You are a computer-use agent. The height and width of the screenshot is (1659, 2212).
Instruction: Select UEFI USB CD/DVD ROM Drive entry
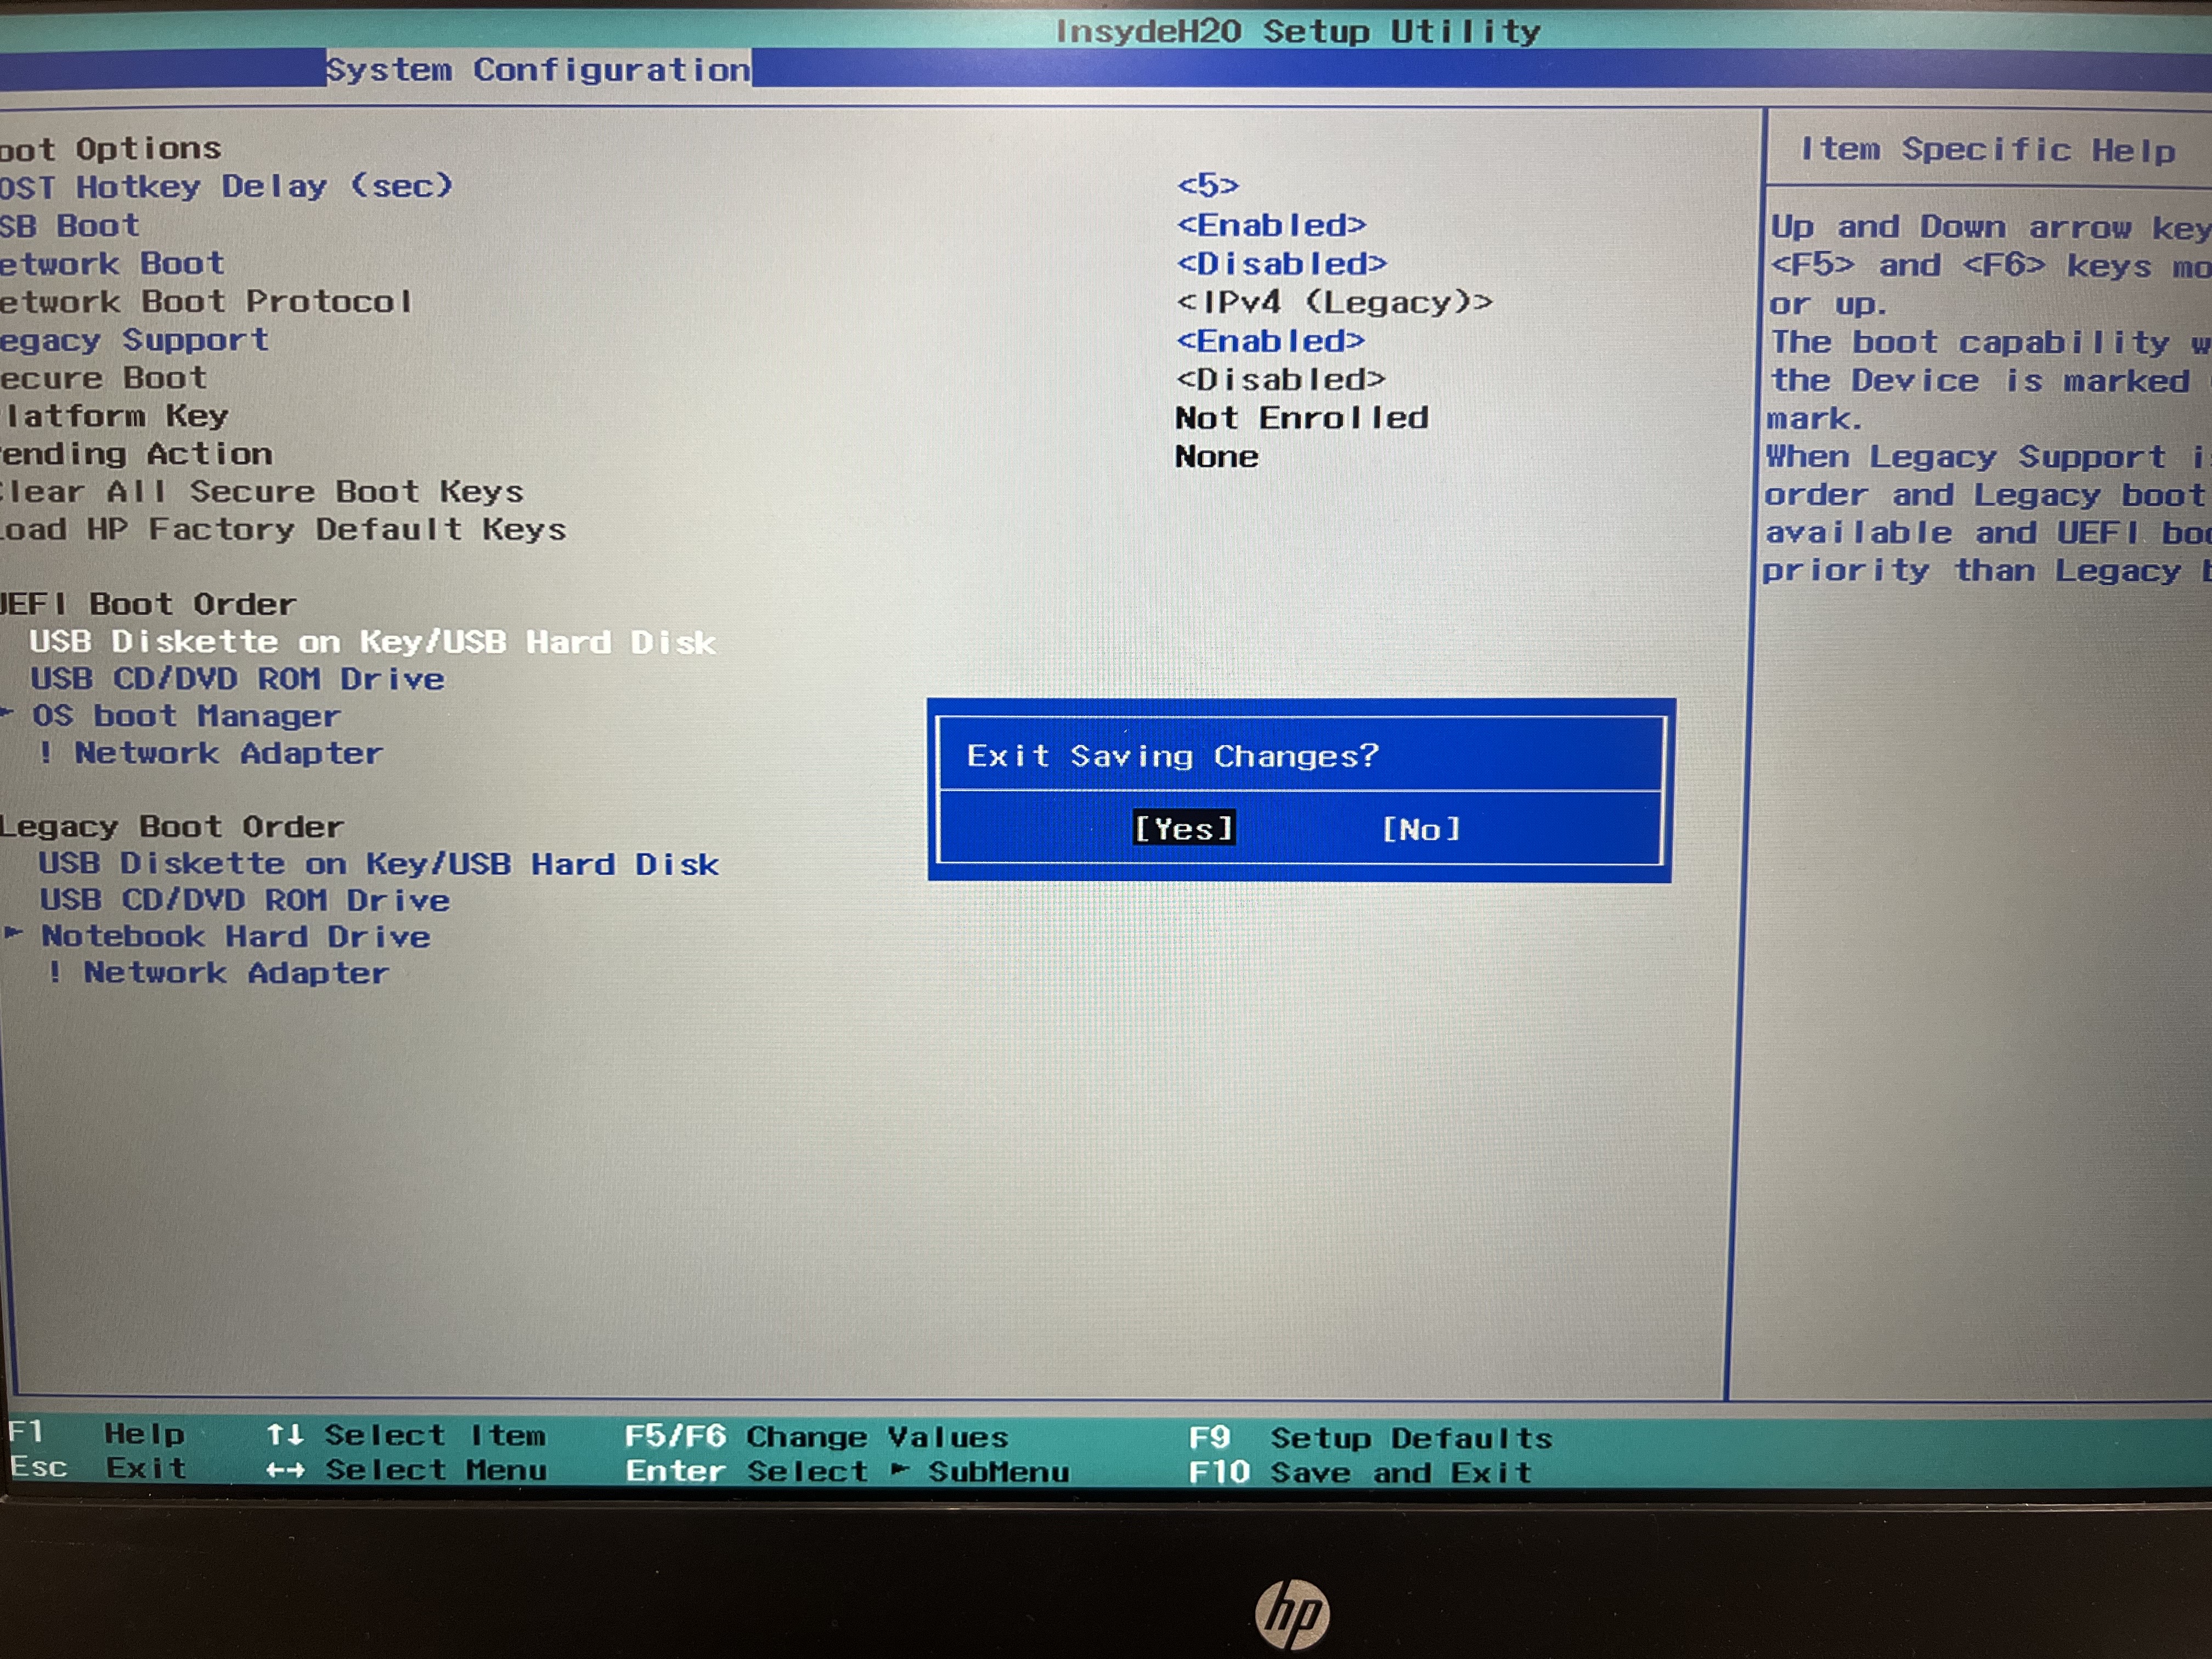point(237,679)
